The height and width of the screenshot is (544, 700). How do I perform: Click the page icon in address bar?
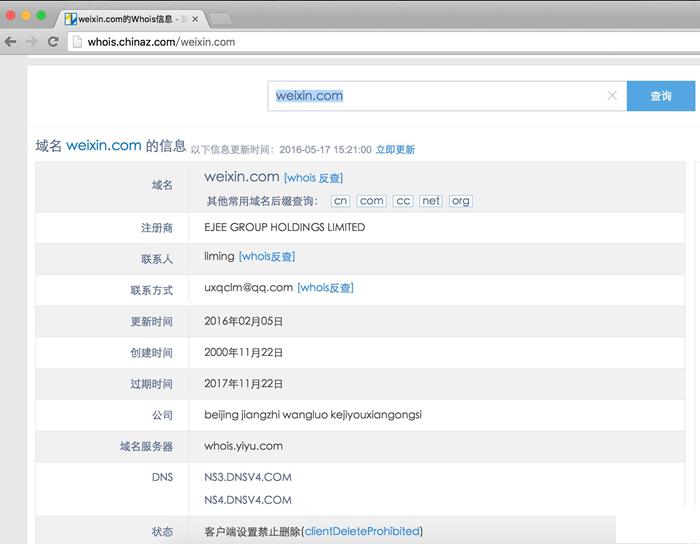(77, 42)
